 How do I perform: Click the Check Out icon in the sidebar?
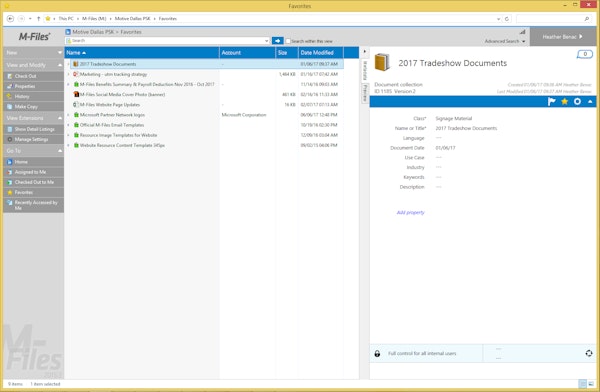pos(10,76)
